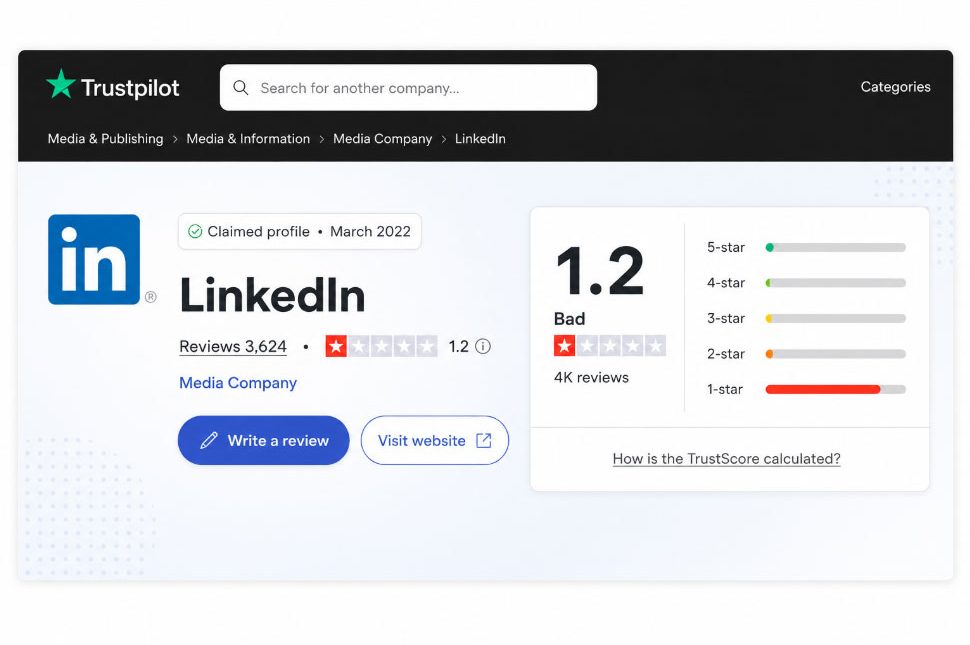
Task: Go to Media & Publishing breadcrumb
Action: point(106,139)
